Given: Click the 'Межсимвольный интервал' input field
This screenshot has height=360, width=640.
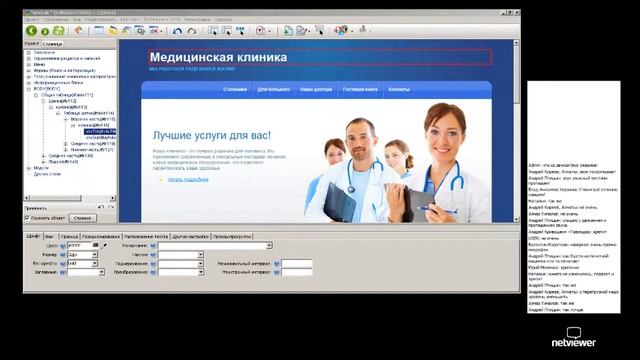Looking at the screenshot, I should coord(297,264).
